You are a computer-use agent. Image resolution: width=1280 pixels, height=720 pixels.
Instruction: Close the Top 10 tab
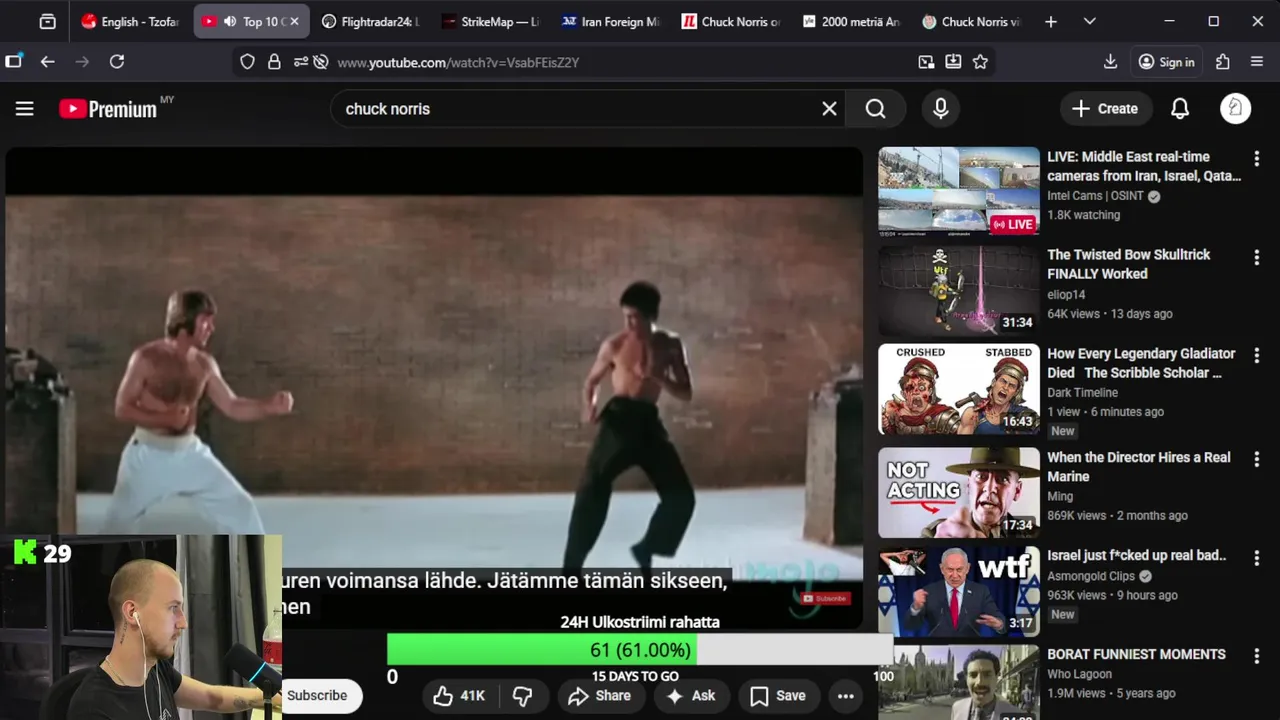(x=294, y=21)
